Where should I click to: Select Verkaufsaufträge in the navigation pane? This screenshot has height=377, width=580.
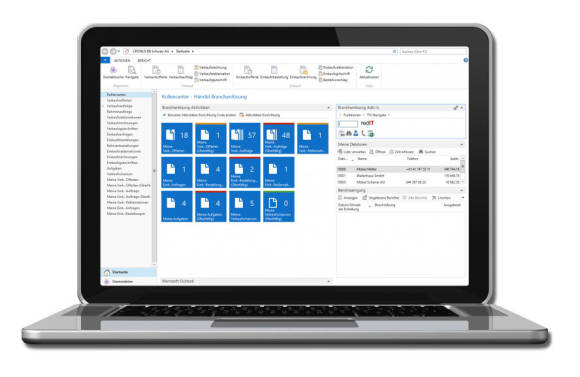pyautogui.click(x=119, y=106)
